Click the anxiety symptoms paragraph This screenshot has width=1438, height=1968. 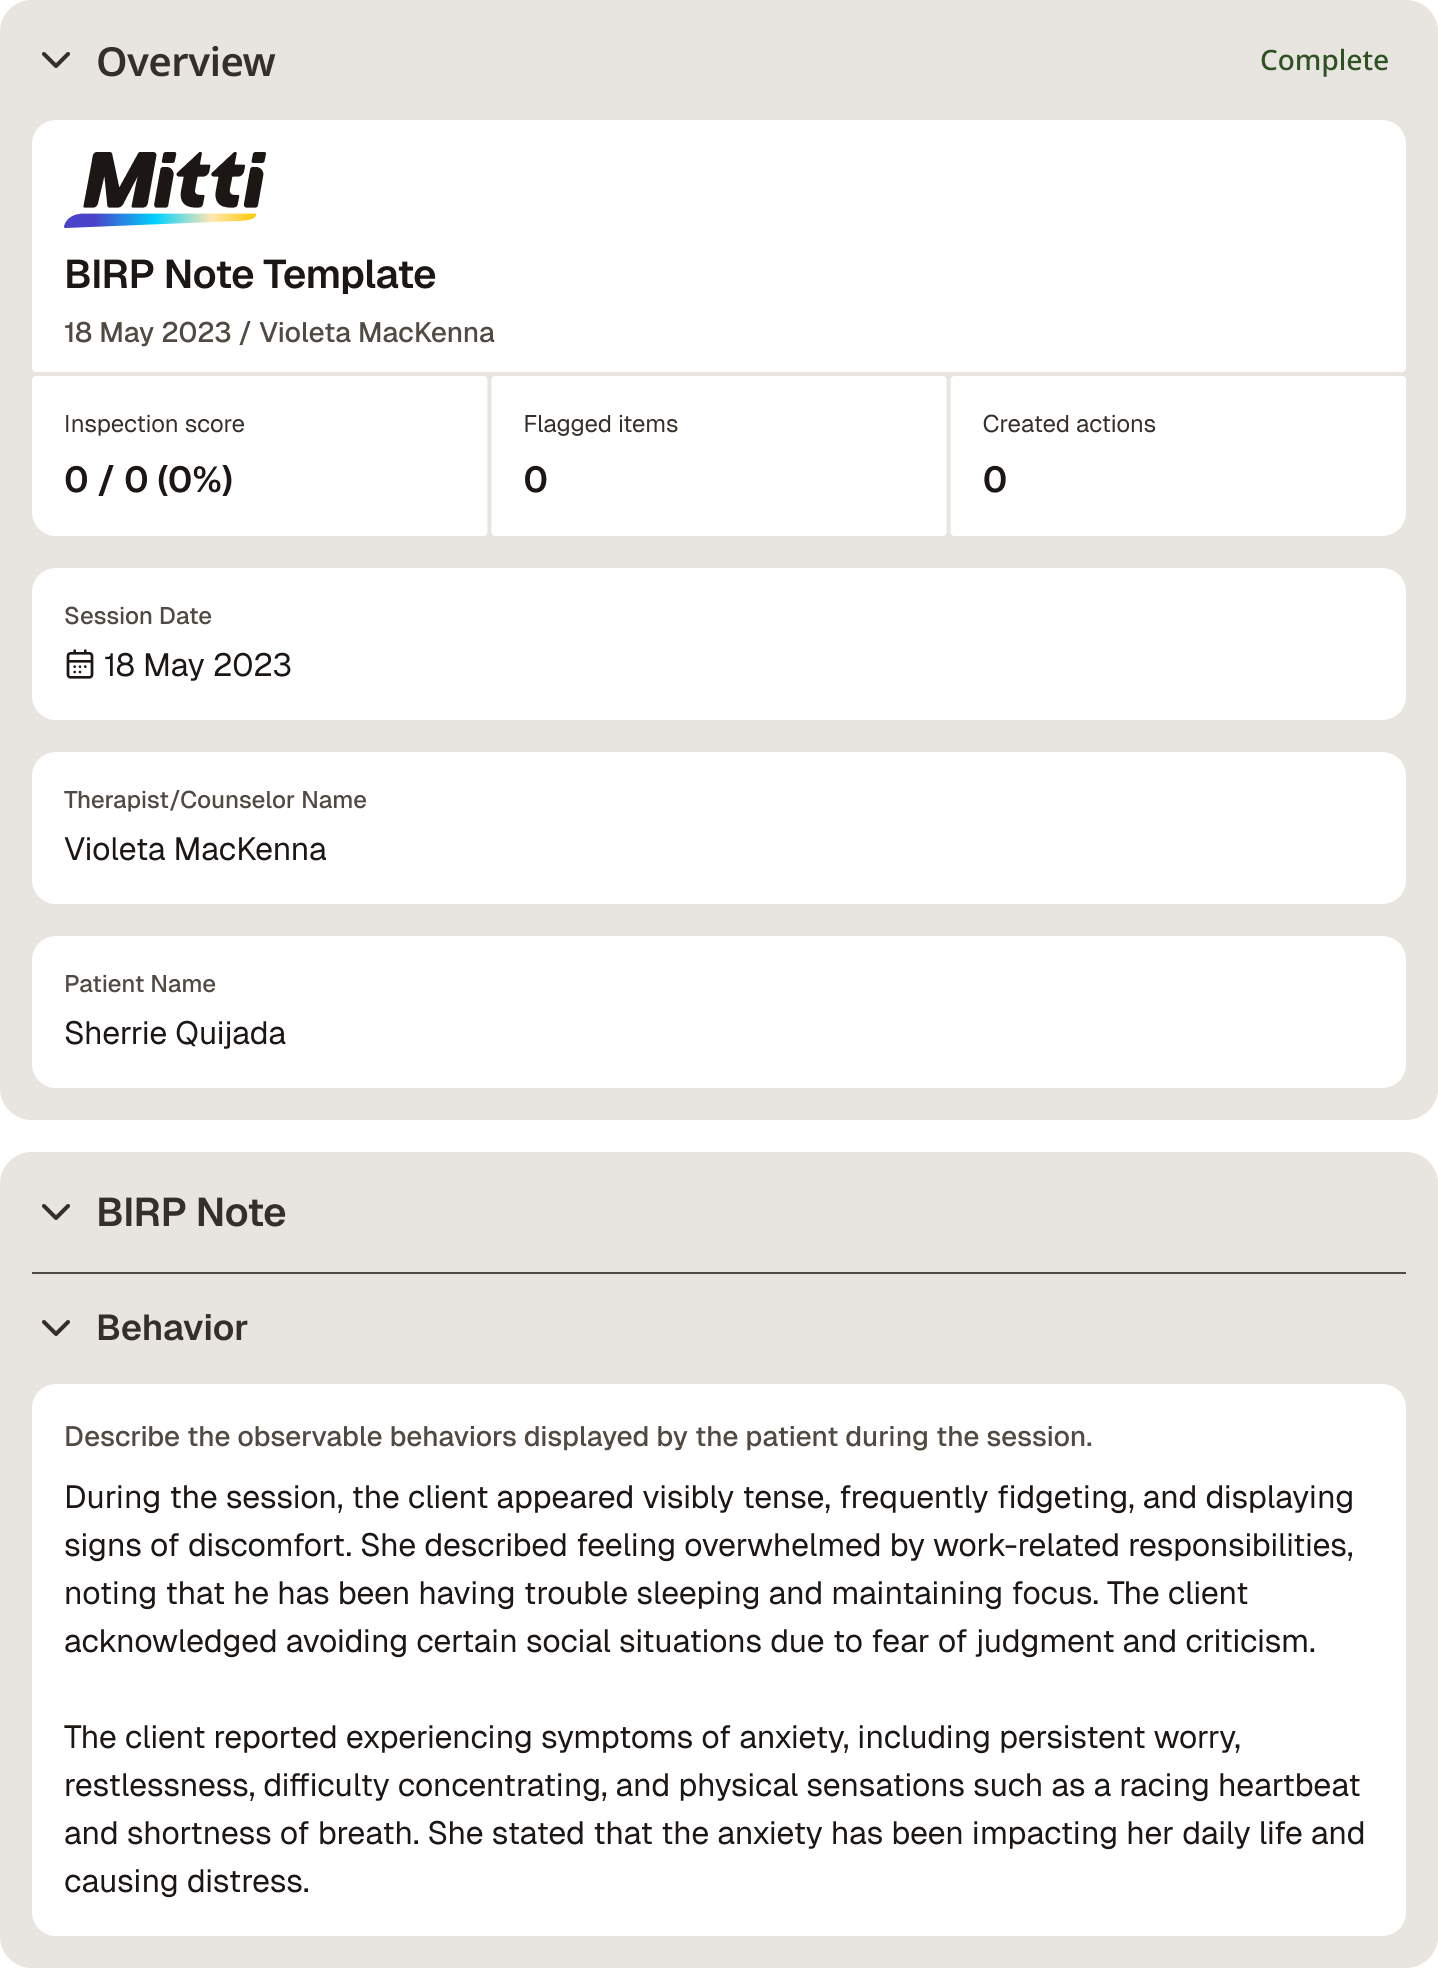coord(714,1809)
